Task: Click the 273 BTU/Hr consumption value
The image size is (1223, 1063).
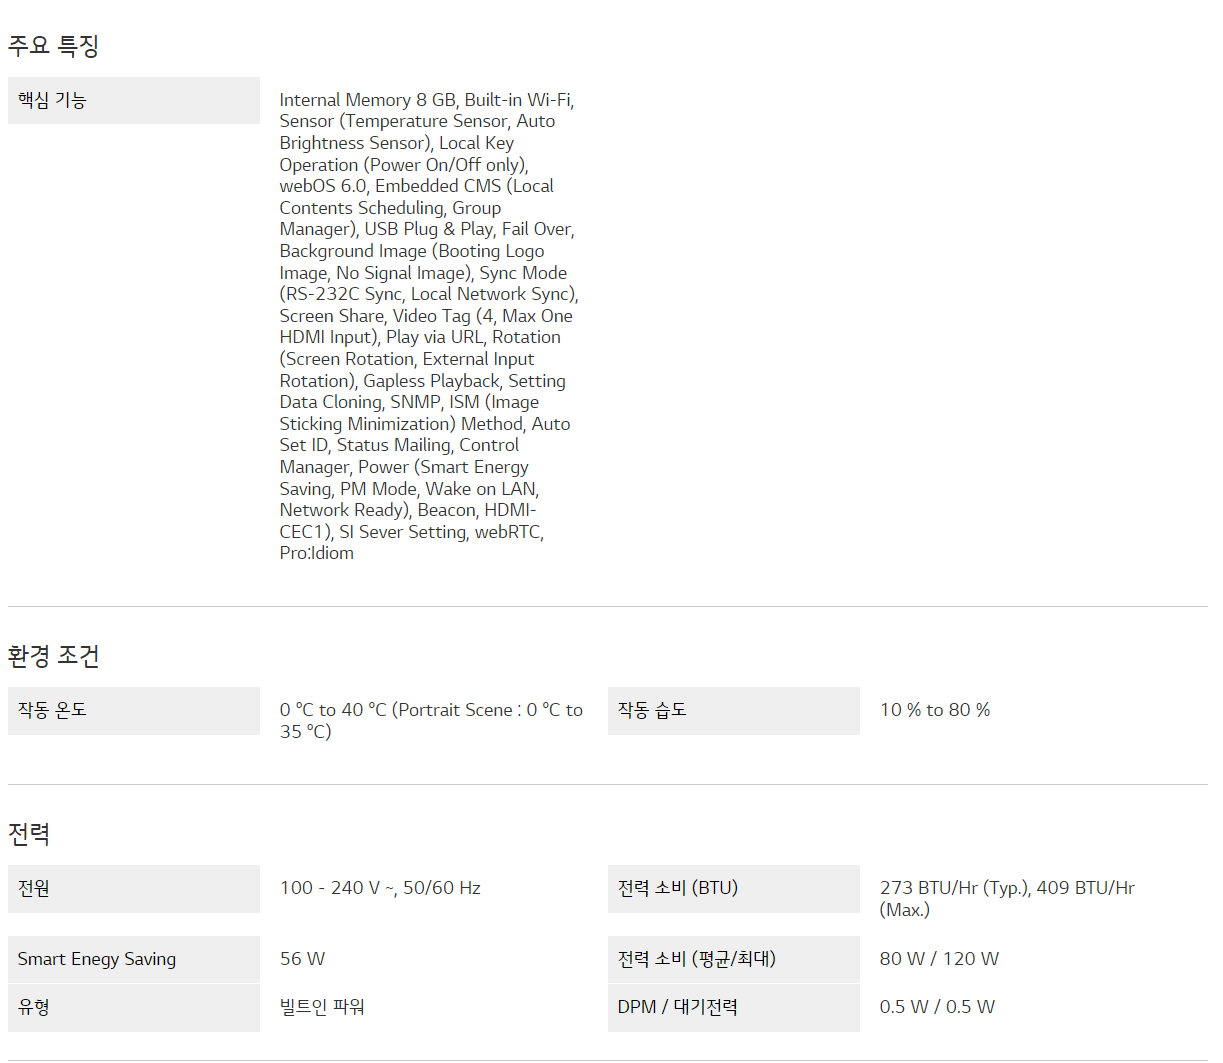Action: (1006, 898)
